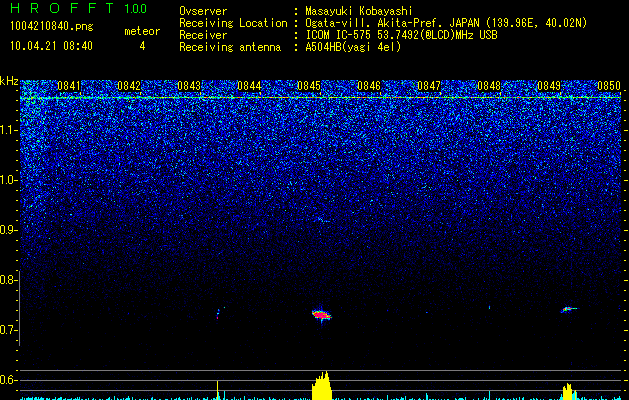The height and width of the screenshot is (400, 629).
Task: Click the 1.0 kHz axis label
Action: pyautogui.click(x=8, y=180)
